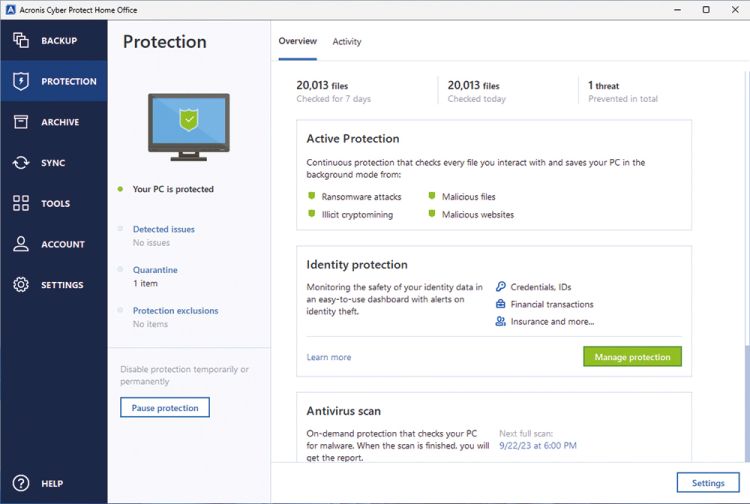Maximize the Acronis window
The height and width of the screenshot is (504, 750).
[706, 10]
